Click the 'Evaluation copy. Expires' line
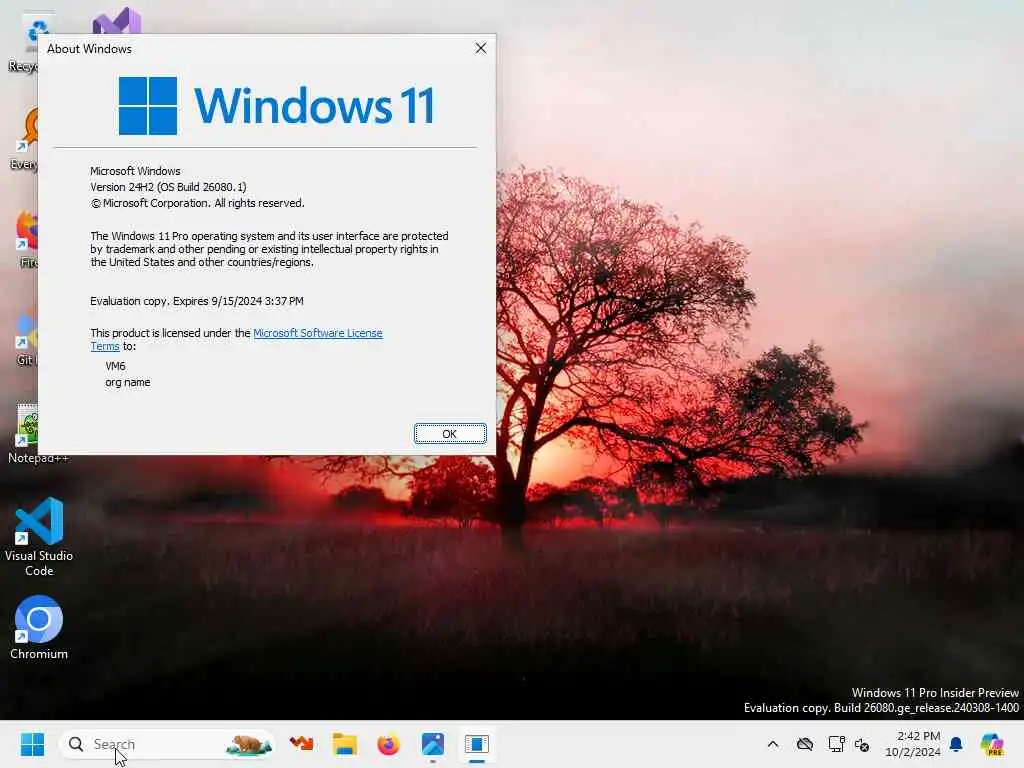The image size is (1024, 768). [197, 301]
